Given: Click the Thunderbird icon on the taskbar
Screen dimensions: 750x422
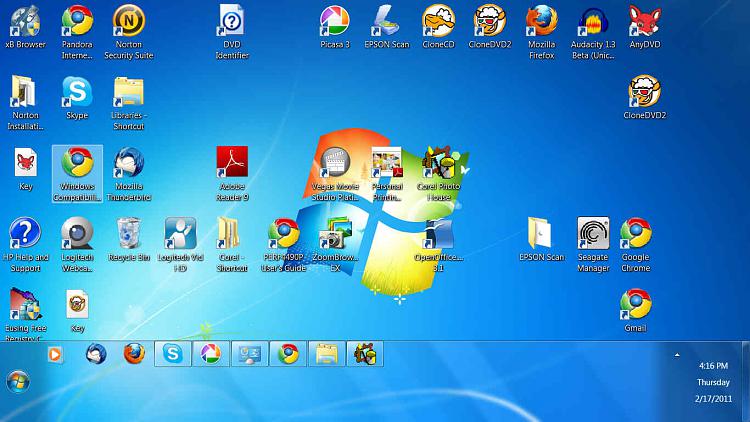Looking at the screenshot, I should pyautogui.click(x=96, y=354).
